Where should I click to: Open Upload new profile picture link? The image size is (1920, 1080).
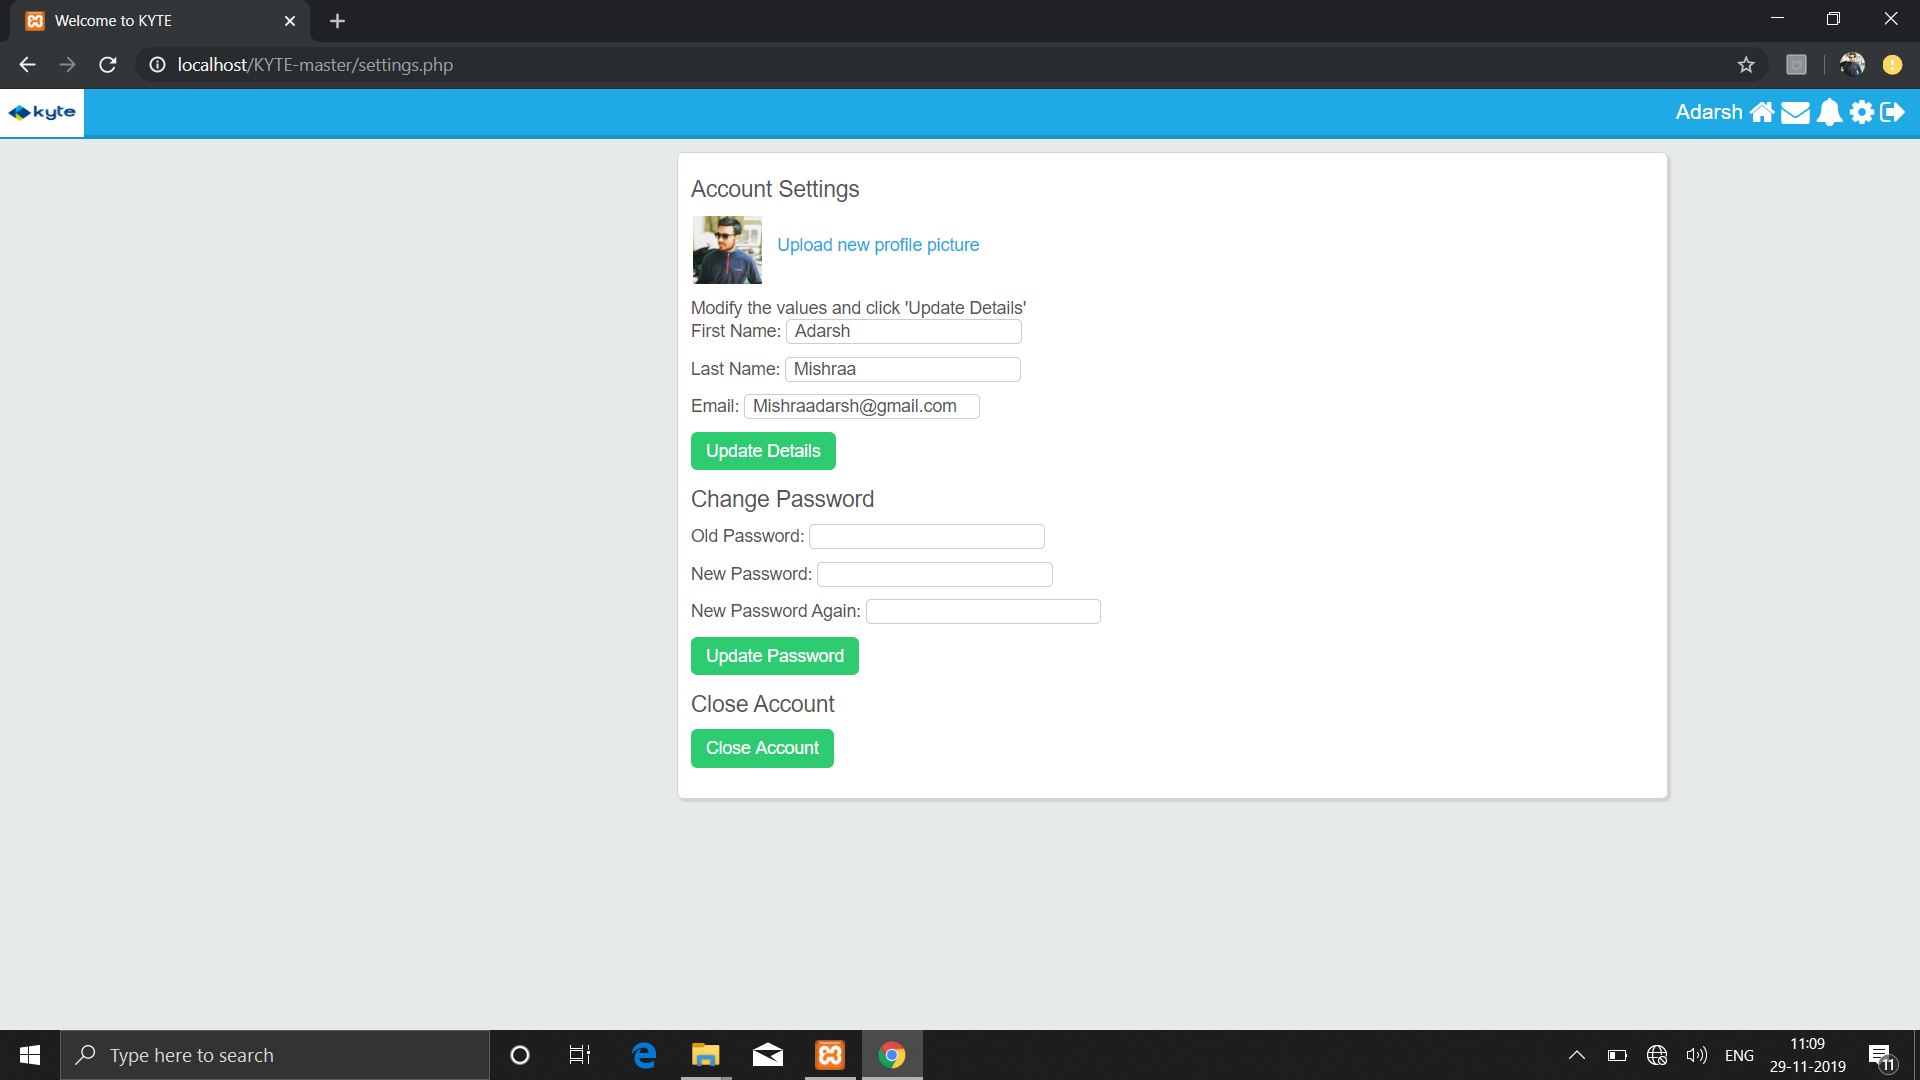(877, 244)
